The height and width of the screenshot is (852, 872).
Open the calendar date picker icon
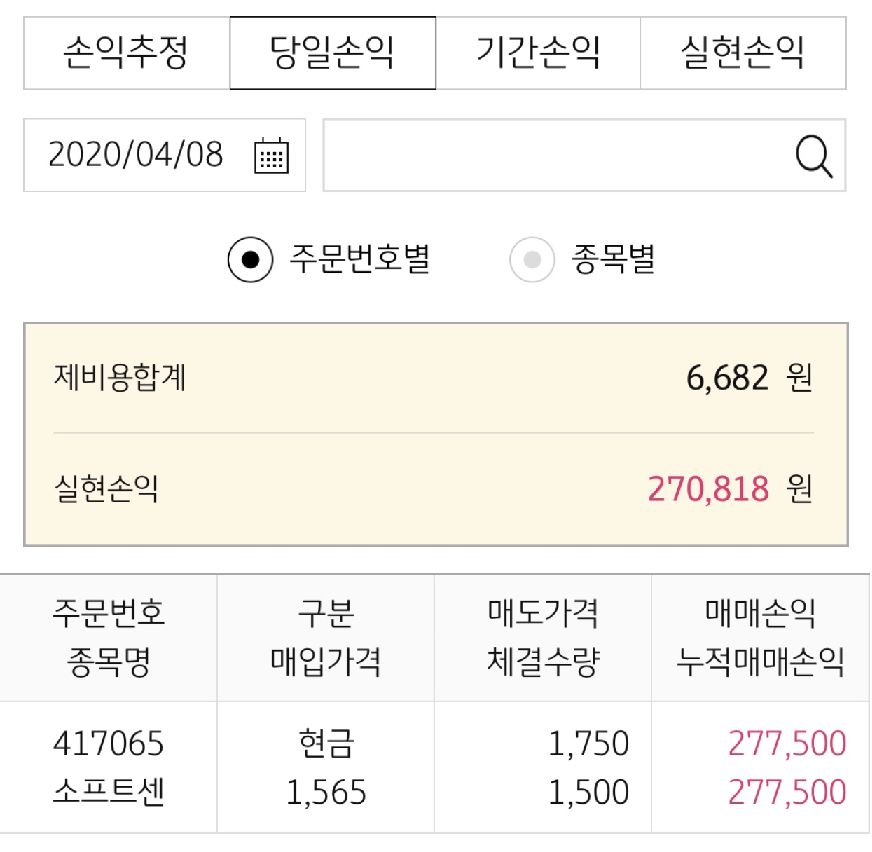[271, 155]
